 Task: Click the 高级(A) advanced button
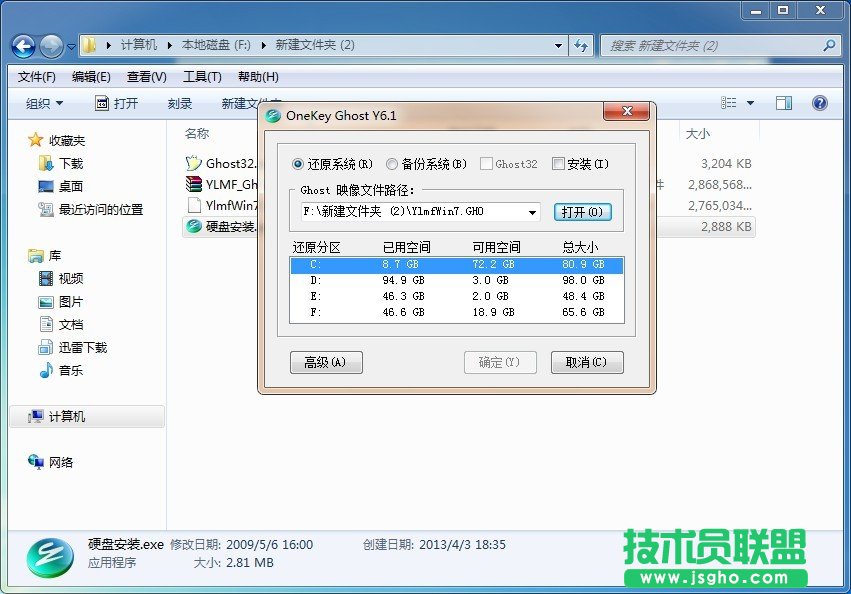pos(326,363)
